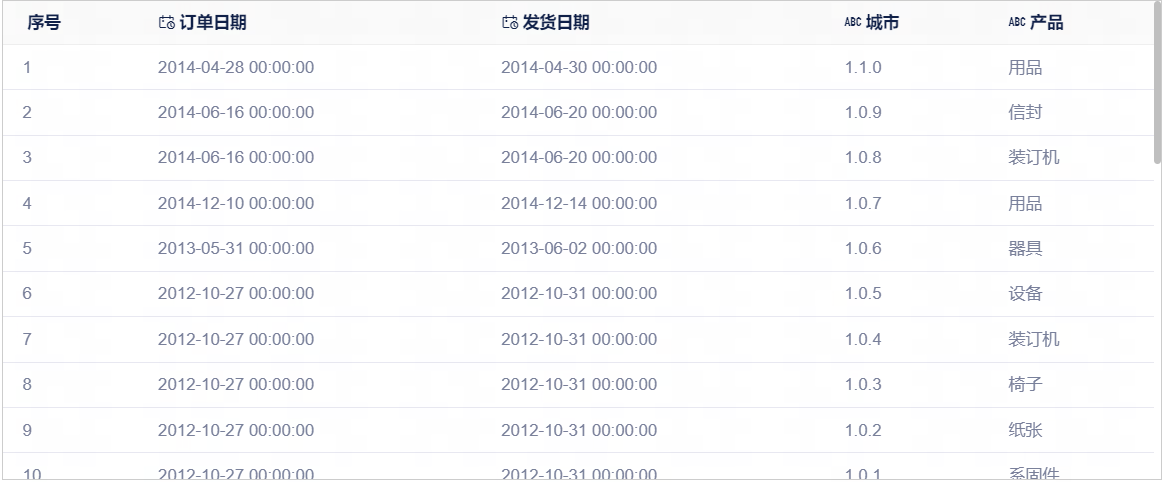Select the 城市 column header text
The image size is (1165, 482).
click(x=882, y=23)
